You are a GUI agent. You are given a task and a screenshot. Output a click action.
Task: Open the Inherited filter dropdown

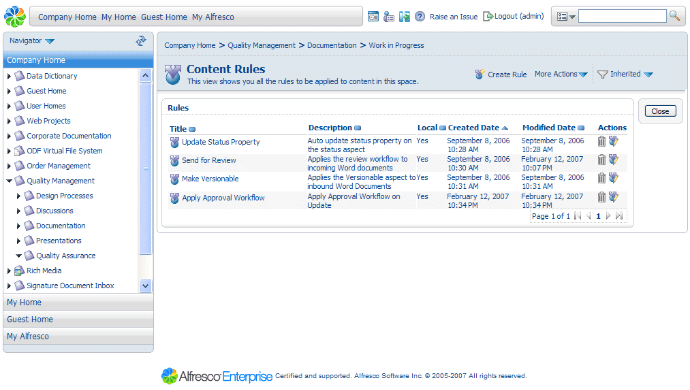[625, 74]
